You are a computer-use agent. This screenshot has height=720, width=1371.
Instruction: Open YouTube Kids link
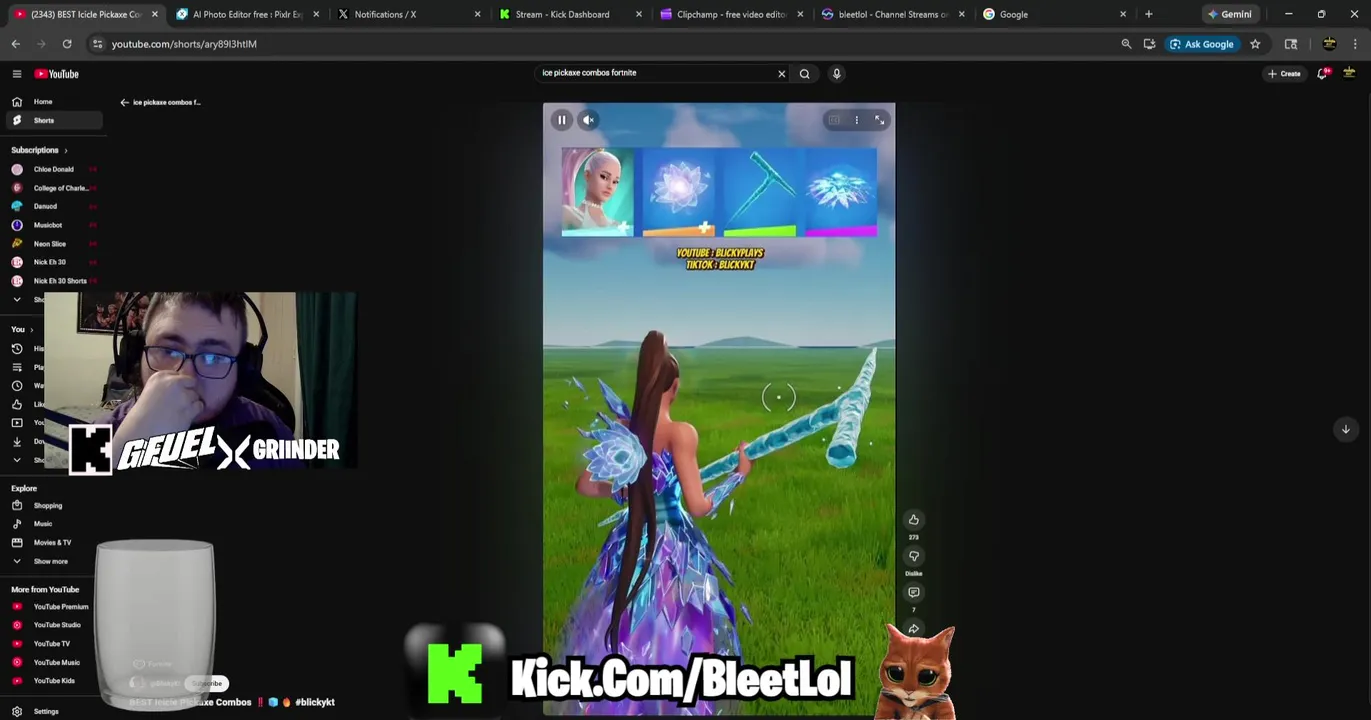[x=52, y=681]
